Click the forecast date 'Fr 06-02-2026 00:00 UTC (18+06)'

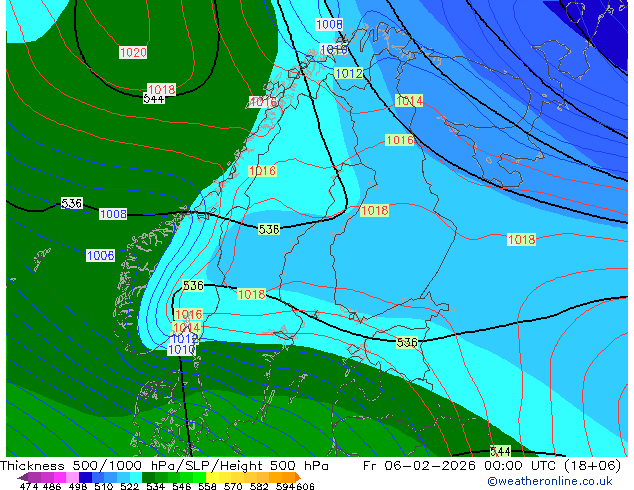pos(492,466)
